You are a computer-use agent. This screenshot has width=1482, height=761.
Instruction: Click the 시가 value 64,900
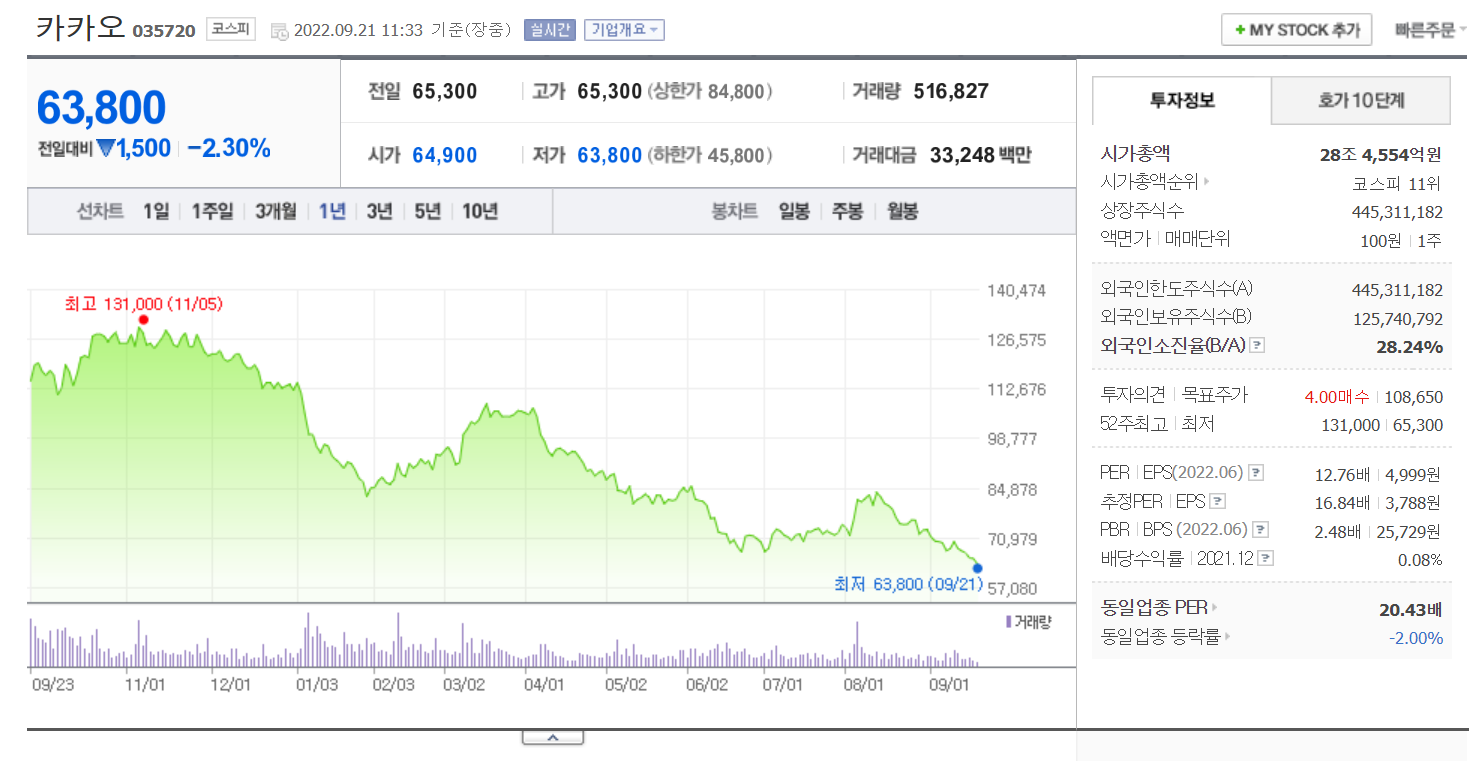[x=445, y=156]
